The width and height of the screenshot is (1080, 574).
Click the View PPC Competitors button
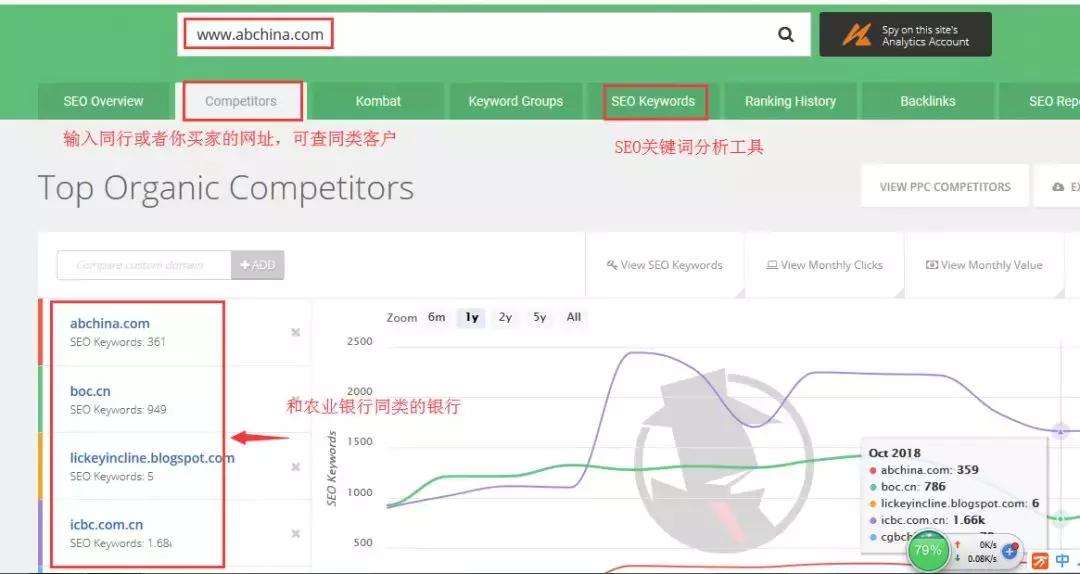945,187
